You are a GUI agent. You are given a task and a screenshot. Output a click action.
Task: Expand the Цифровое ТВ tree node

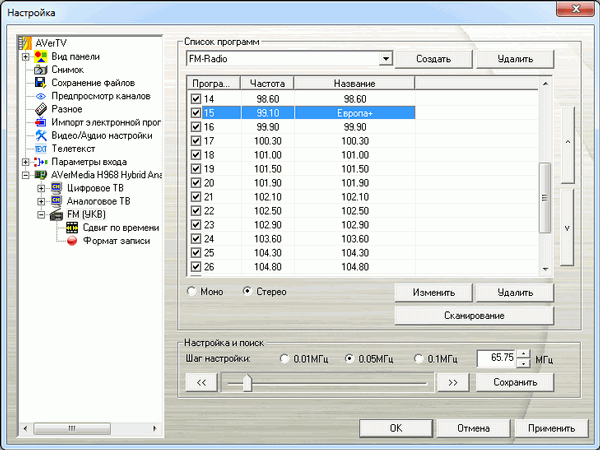tap(41, 188)
